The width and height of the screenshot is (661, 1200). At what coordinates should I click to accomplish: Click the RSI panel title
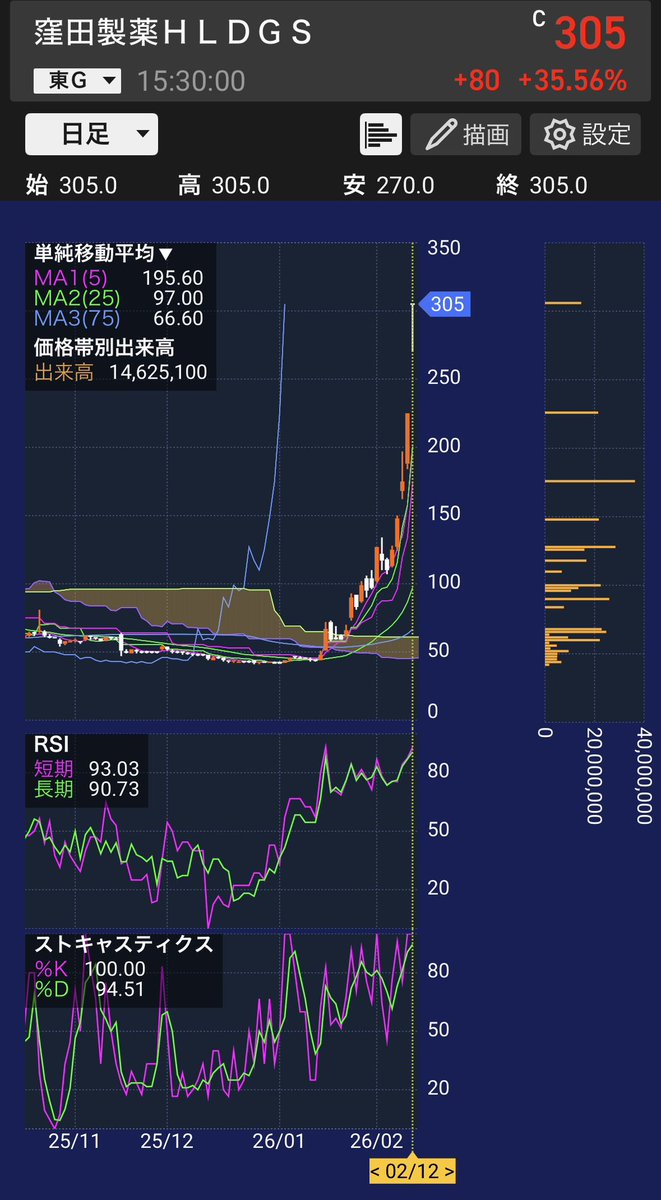[54, 745]
